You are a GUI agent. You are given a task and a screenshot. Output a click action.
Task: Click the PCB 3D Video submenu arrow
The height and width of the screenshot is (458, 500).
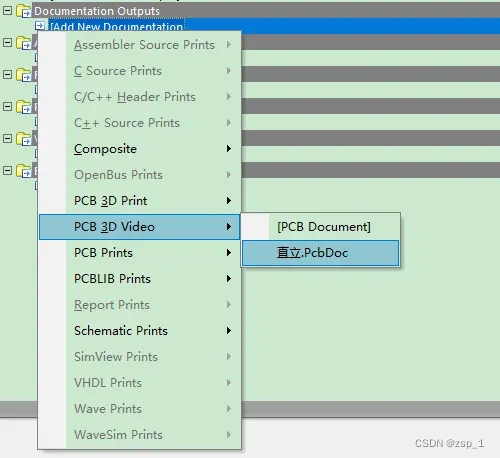pyautogui.click(x=229, y=227)
